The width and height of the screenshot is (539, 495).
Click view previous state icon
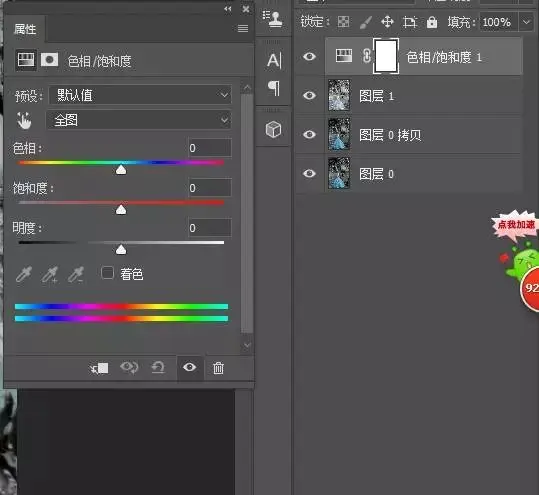(129, 367)
